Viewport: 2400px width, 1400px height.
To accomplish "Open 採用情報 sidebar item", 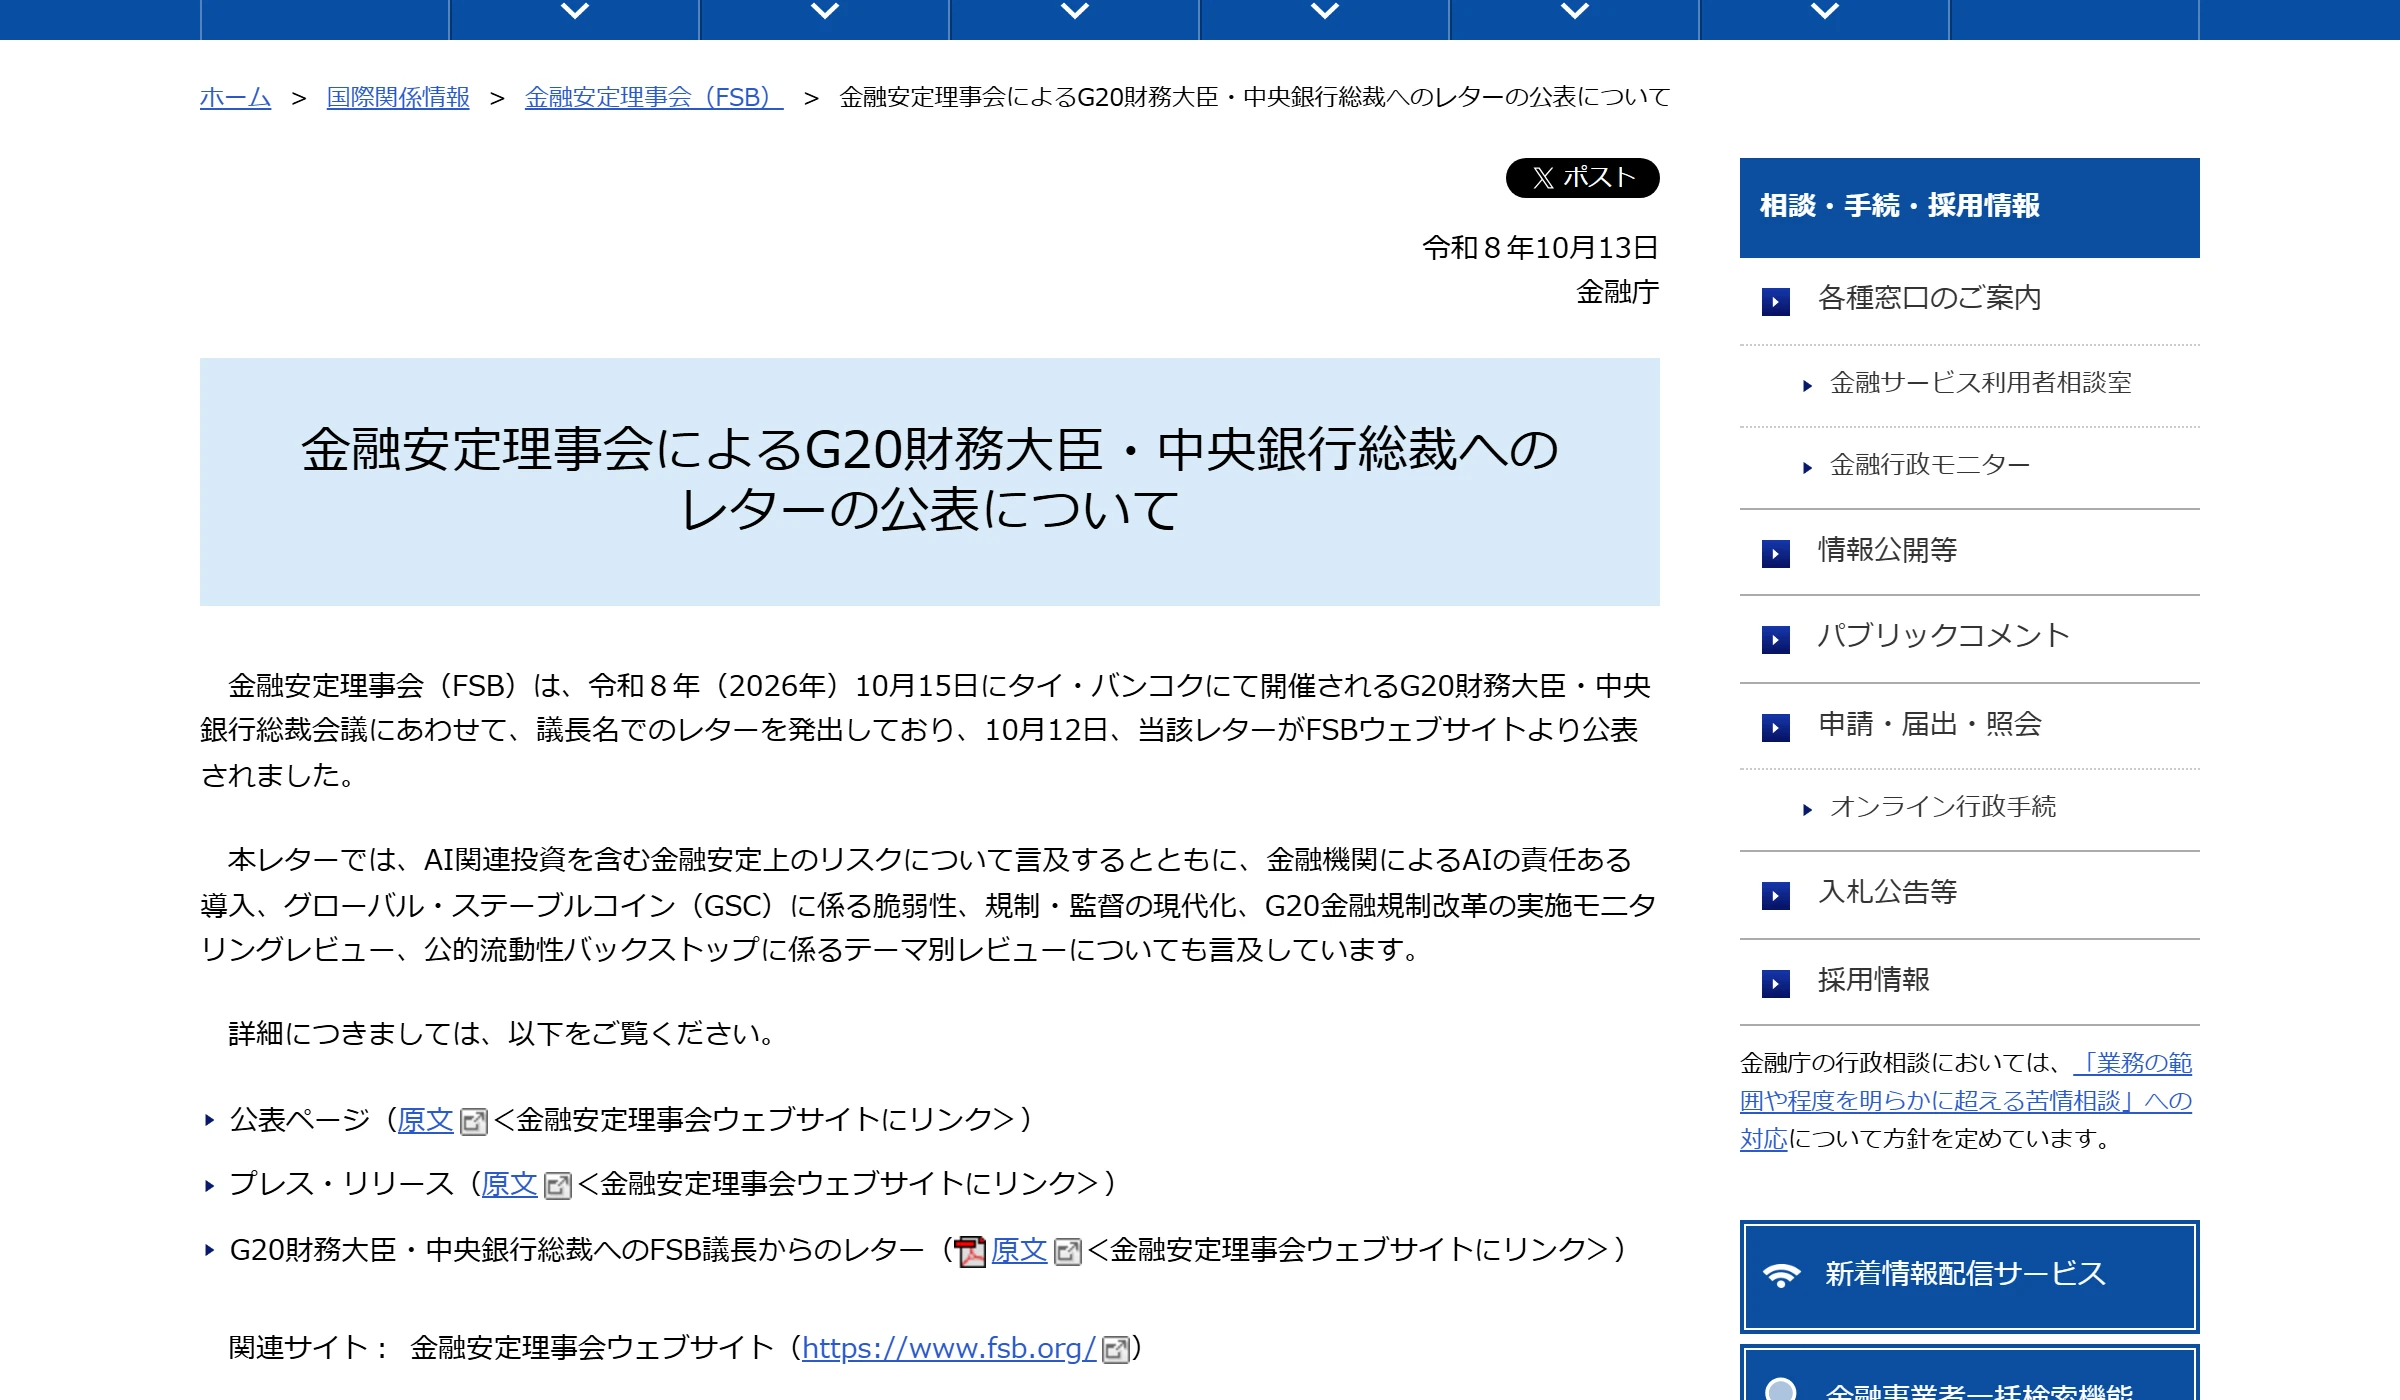I will click(x=1970, y=982).
